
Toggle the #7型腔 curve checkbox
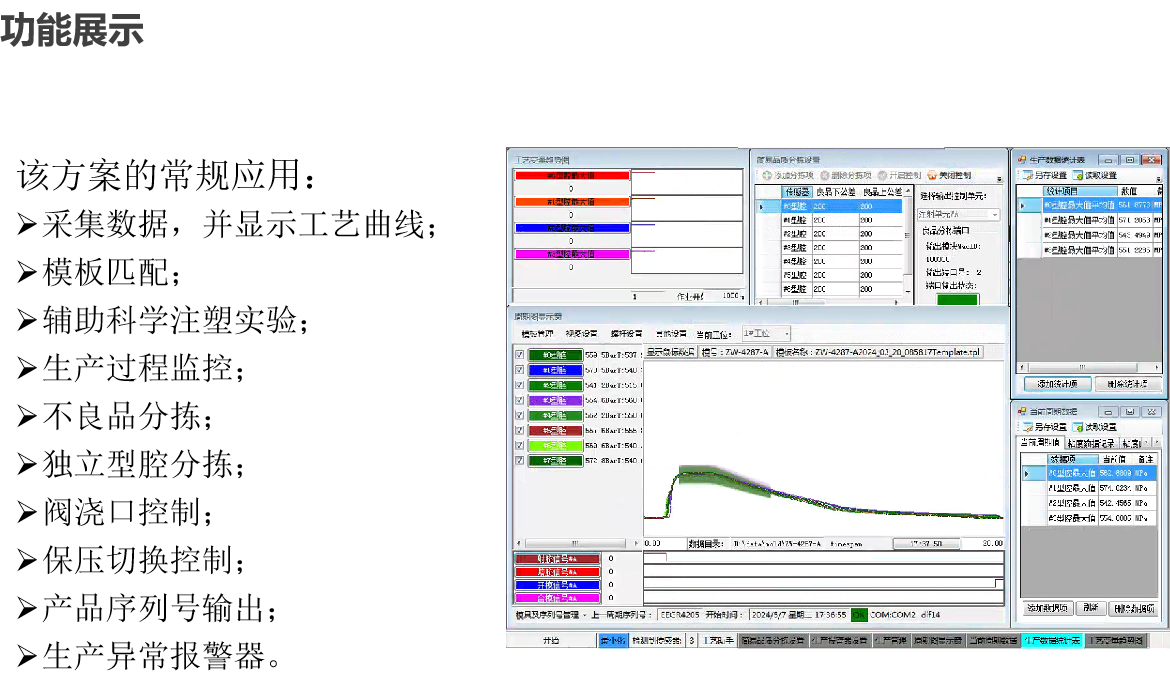click(x=519, y=460)
